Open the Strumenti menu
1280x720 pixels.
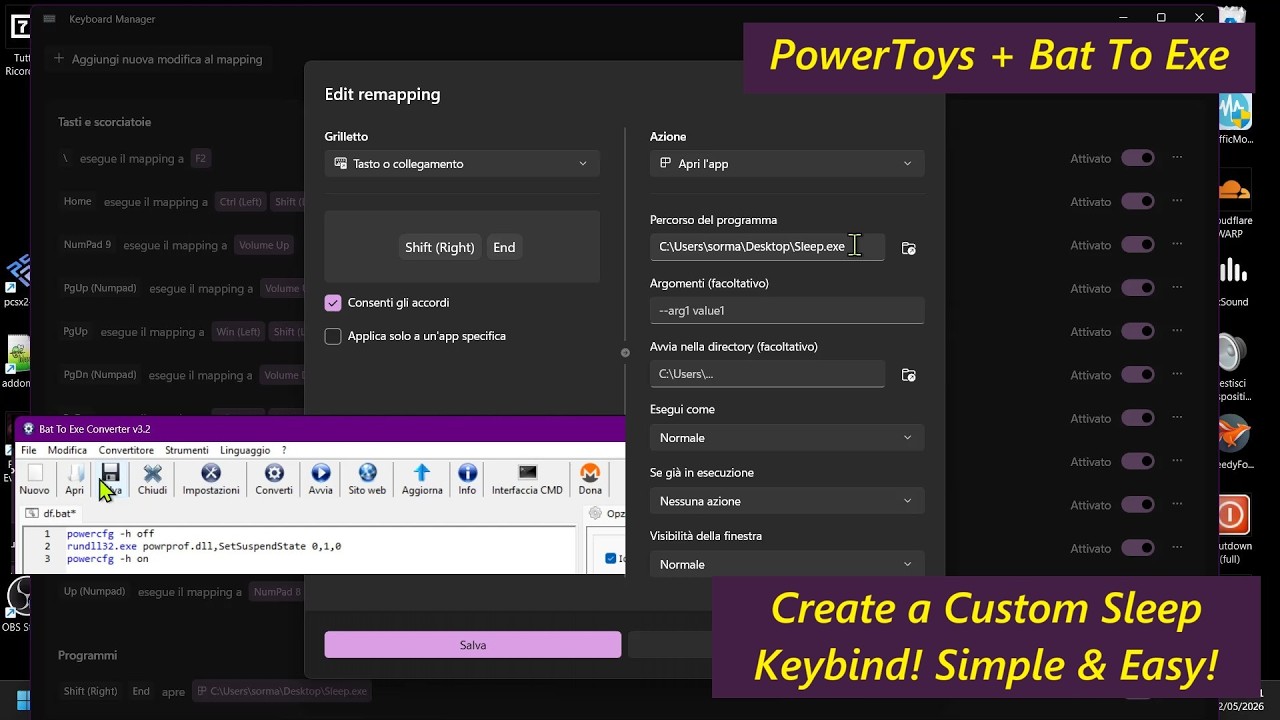click(x=187, y=450)
